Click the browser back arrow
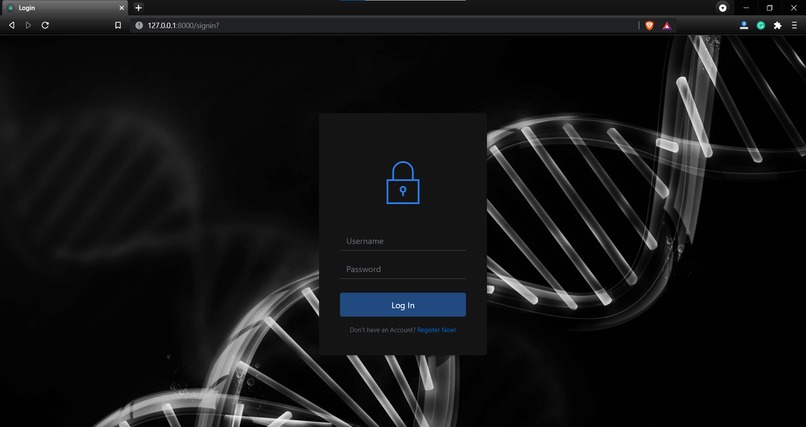 point(11,25)
